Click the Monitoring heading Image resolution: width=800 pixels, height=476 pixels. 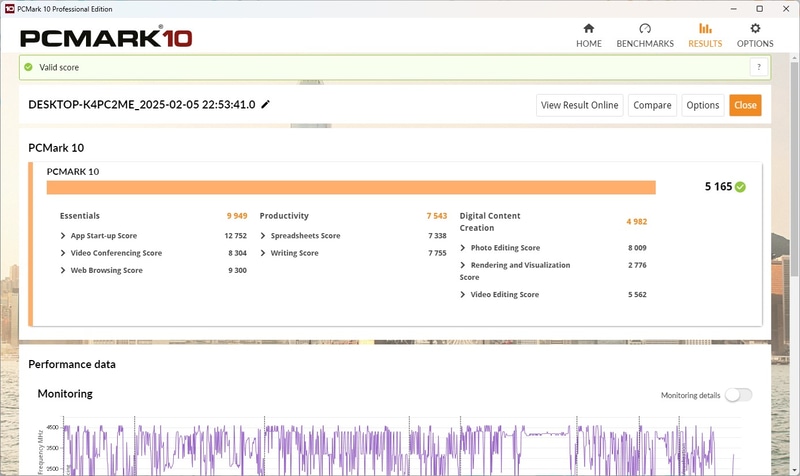click(x=65, y=394)
